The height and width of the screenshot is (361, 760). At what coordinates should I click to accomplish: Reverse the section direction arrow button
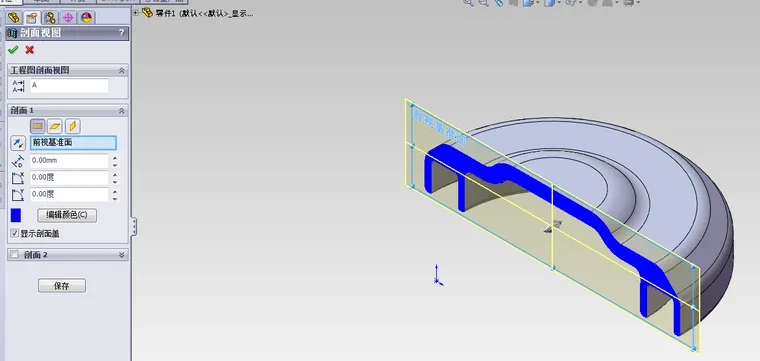[18, 143]
